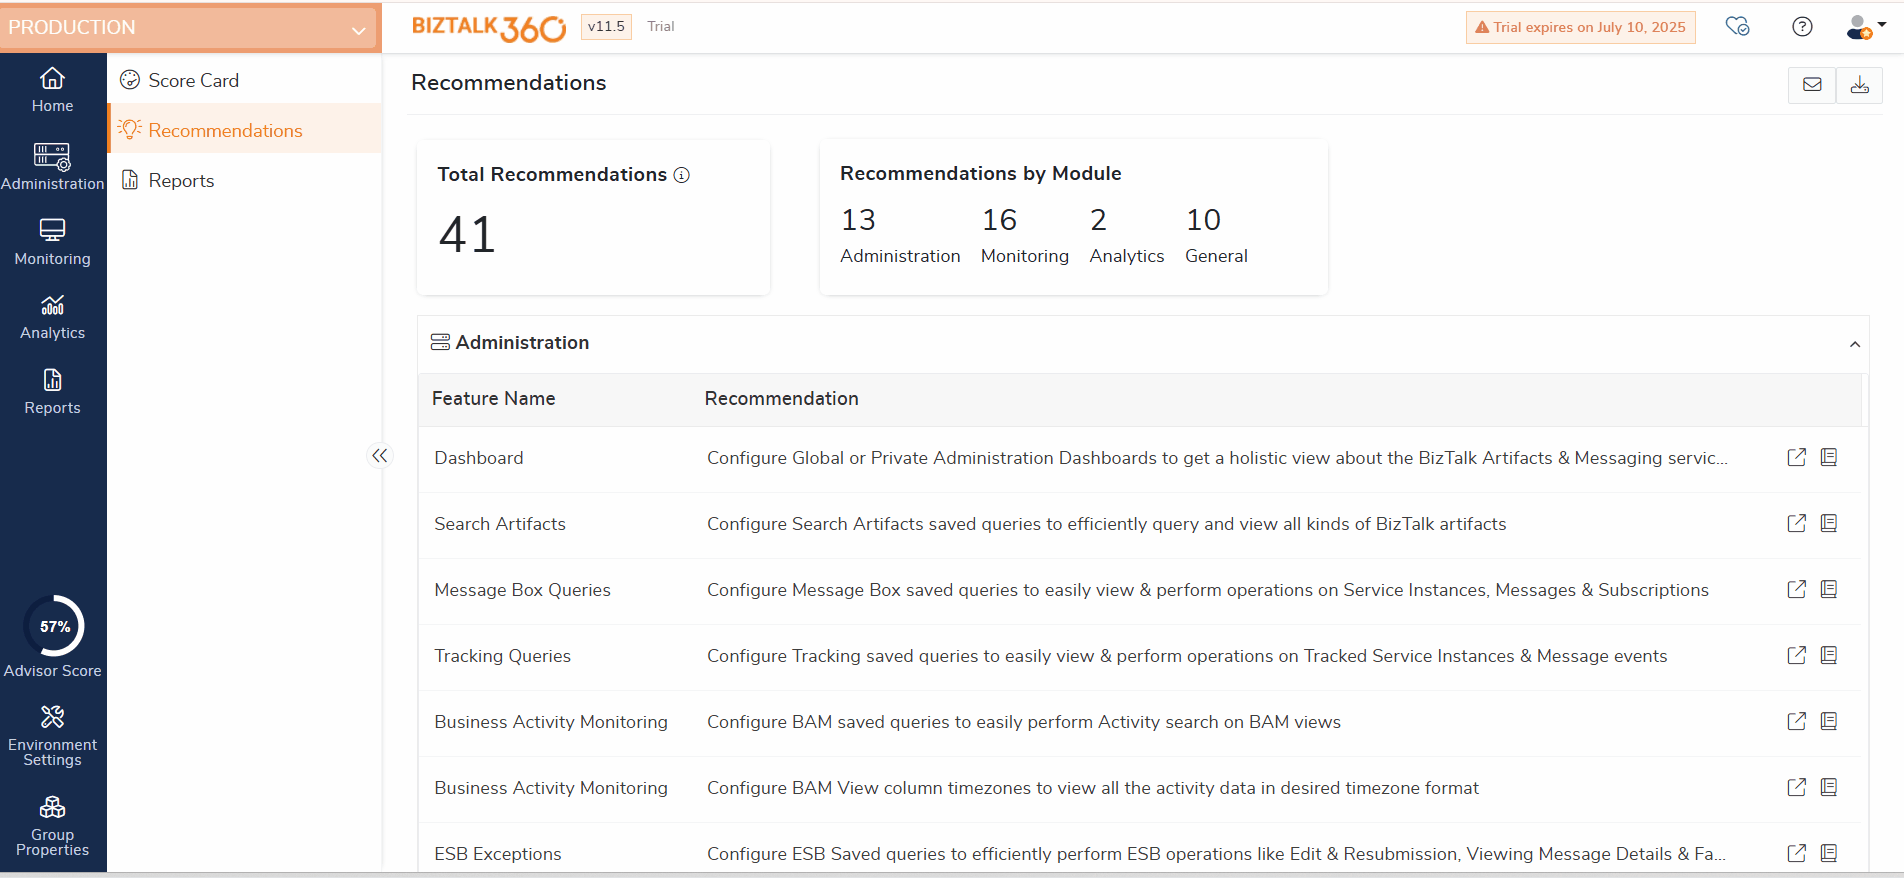Open the Dashboard recommendation external link

click(1796, 457)
